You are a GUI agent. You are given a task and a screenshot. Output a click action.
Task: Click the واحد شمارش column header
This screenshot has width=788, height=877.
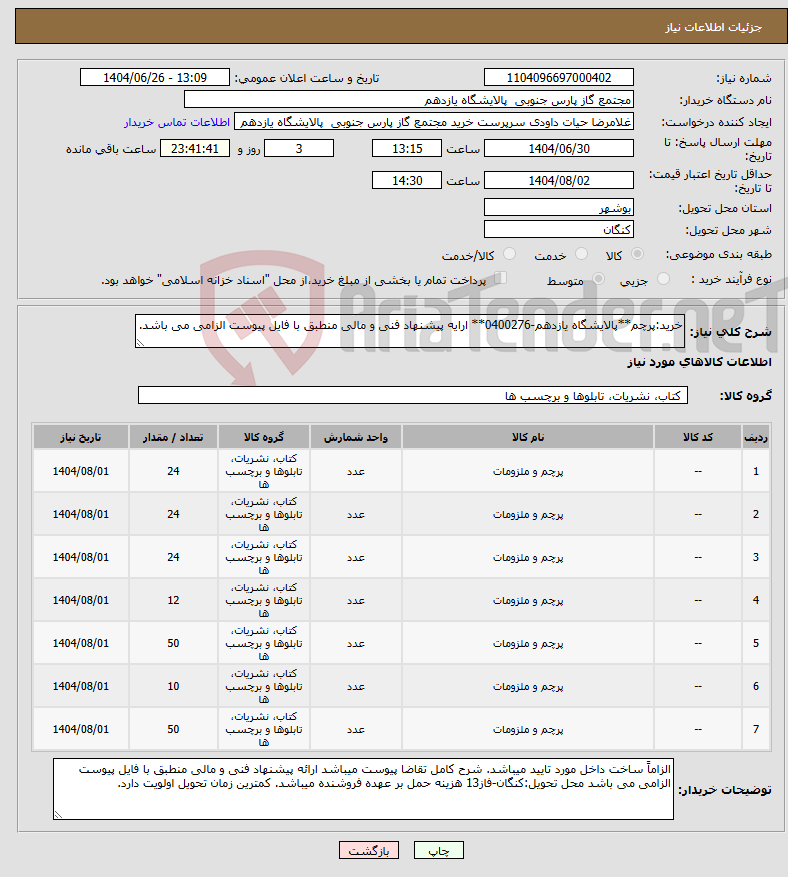(356, 437)
